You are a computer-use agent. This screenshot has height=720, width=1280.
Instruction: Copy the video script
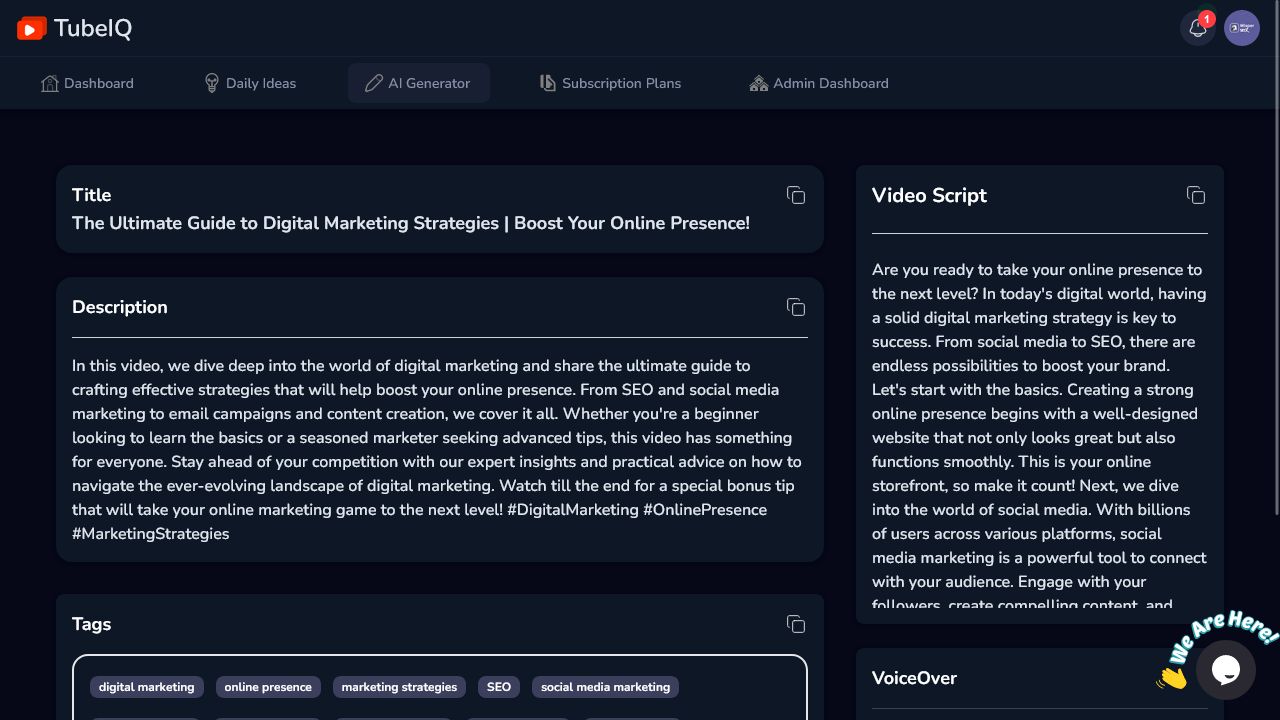click(x=1196, y=195)
